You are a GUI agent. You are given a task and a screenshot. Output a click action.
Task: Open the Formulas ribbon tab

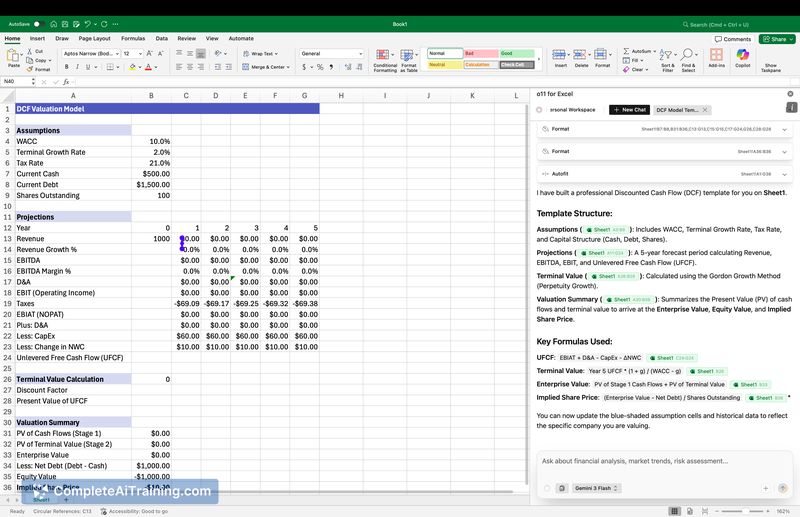click(x=133, y=38)
